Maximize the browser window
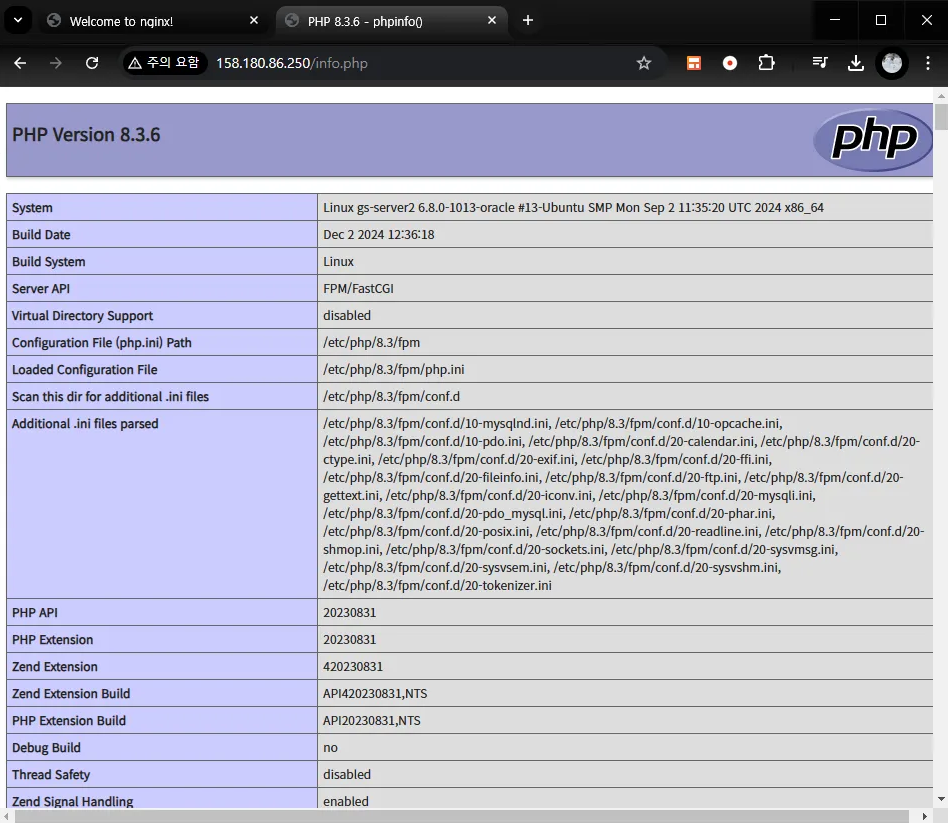 click(x=881, y=20)
